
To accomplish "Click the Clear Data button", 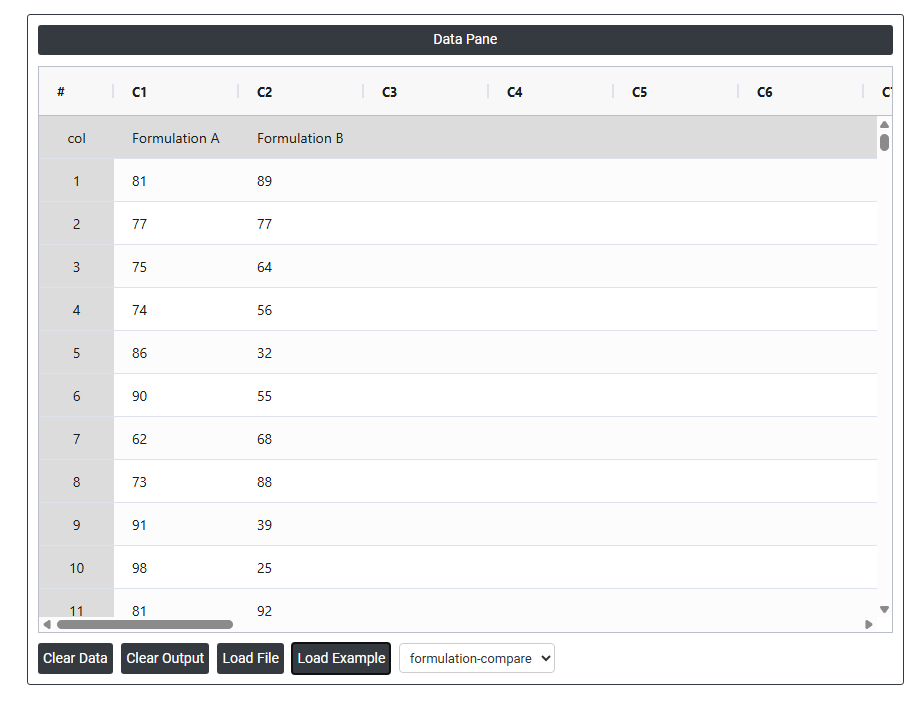I will [x=75, y=658].
